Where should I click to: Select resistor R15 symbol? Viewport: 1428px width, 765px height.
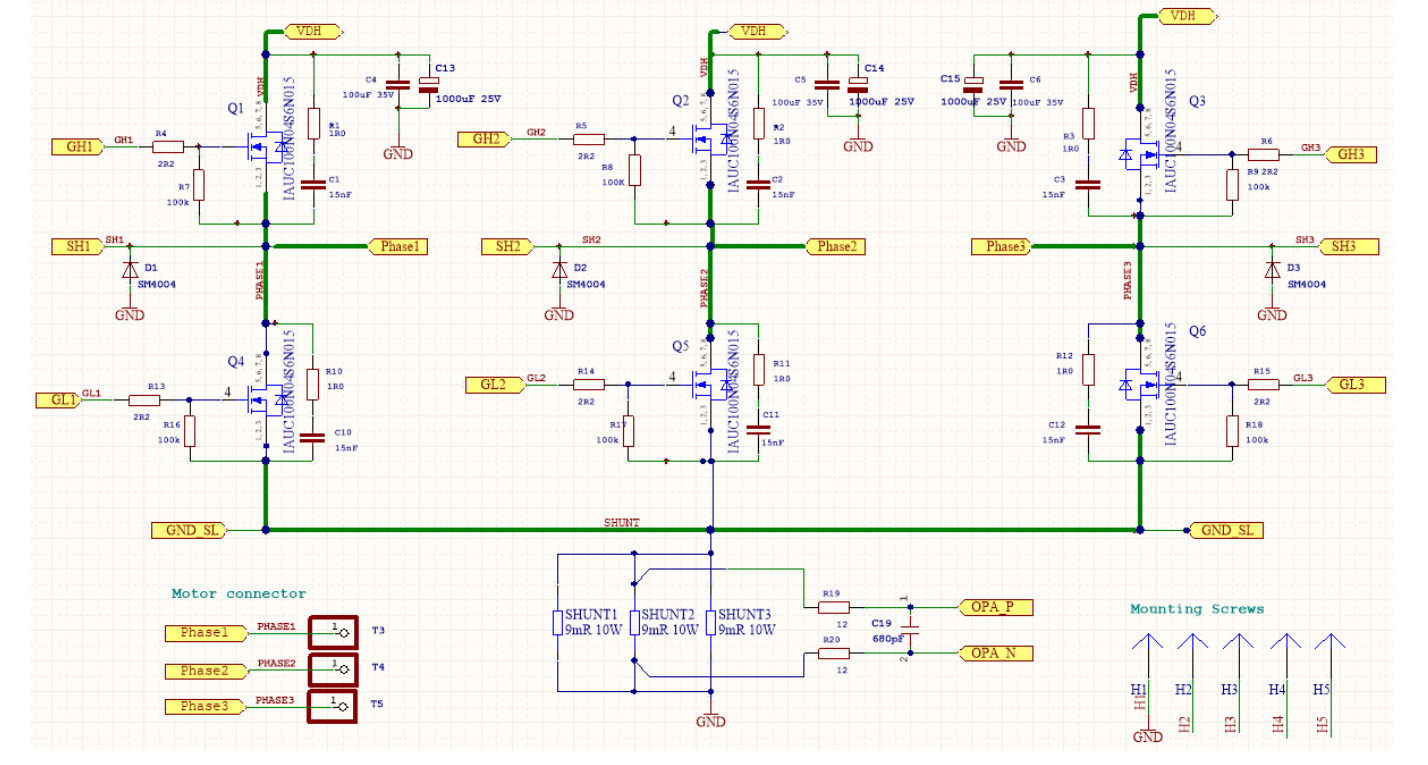pos(1264,384)
